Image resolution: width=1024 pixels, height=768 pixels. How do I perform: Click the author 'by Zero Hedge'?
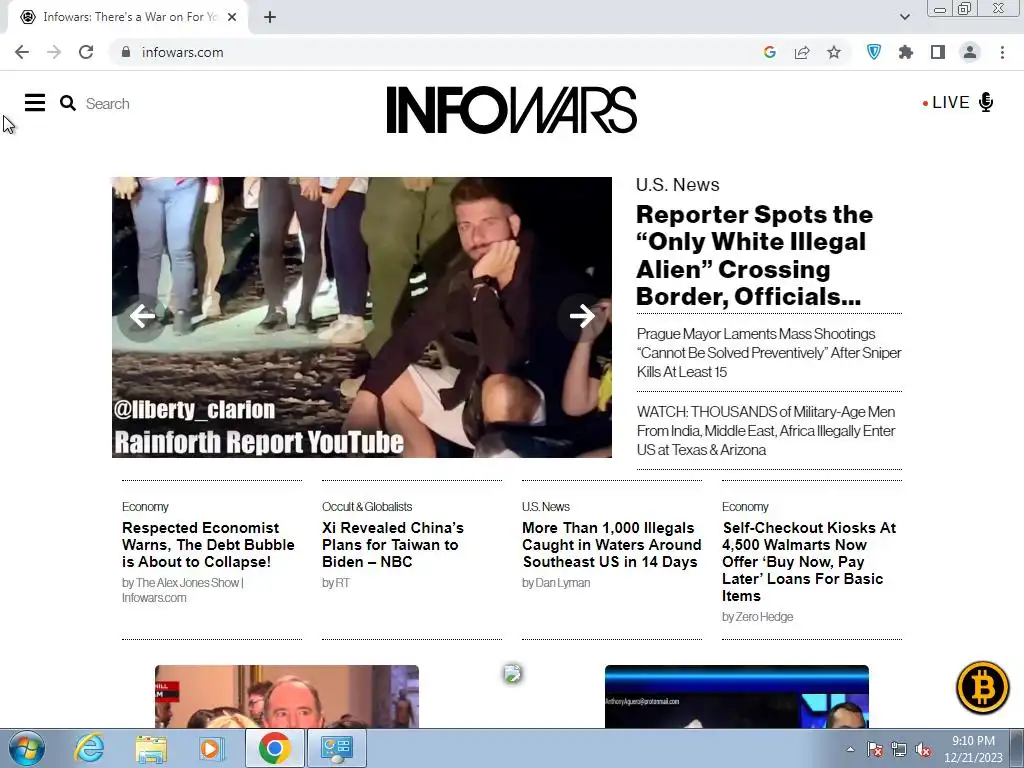757,616
